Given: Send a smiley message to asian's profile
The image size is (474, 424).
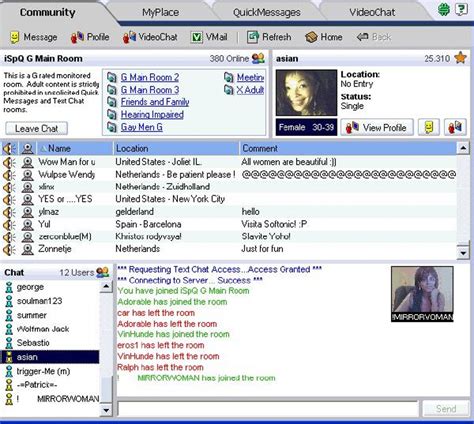Looking at the screenshot, I should (x=429, y=128).
